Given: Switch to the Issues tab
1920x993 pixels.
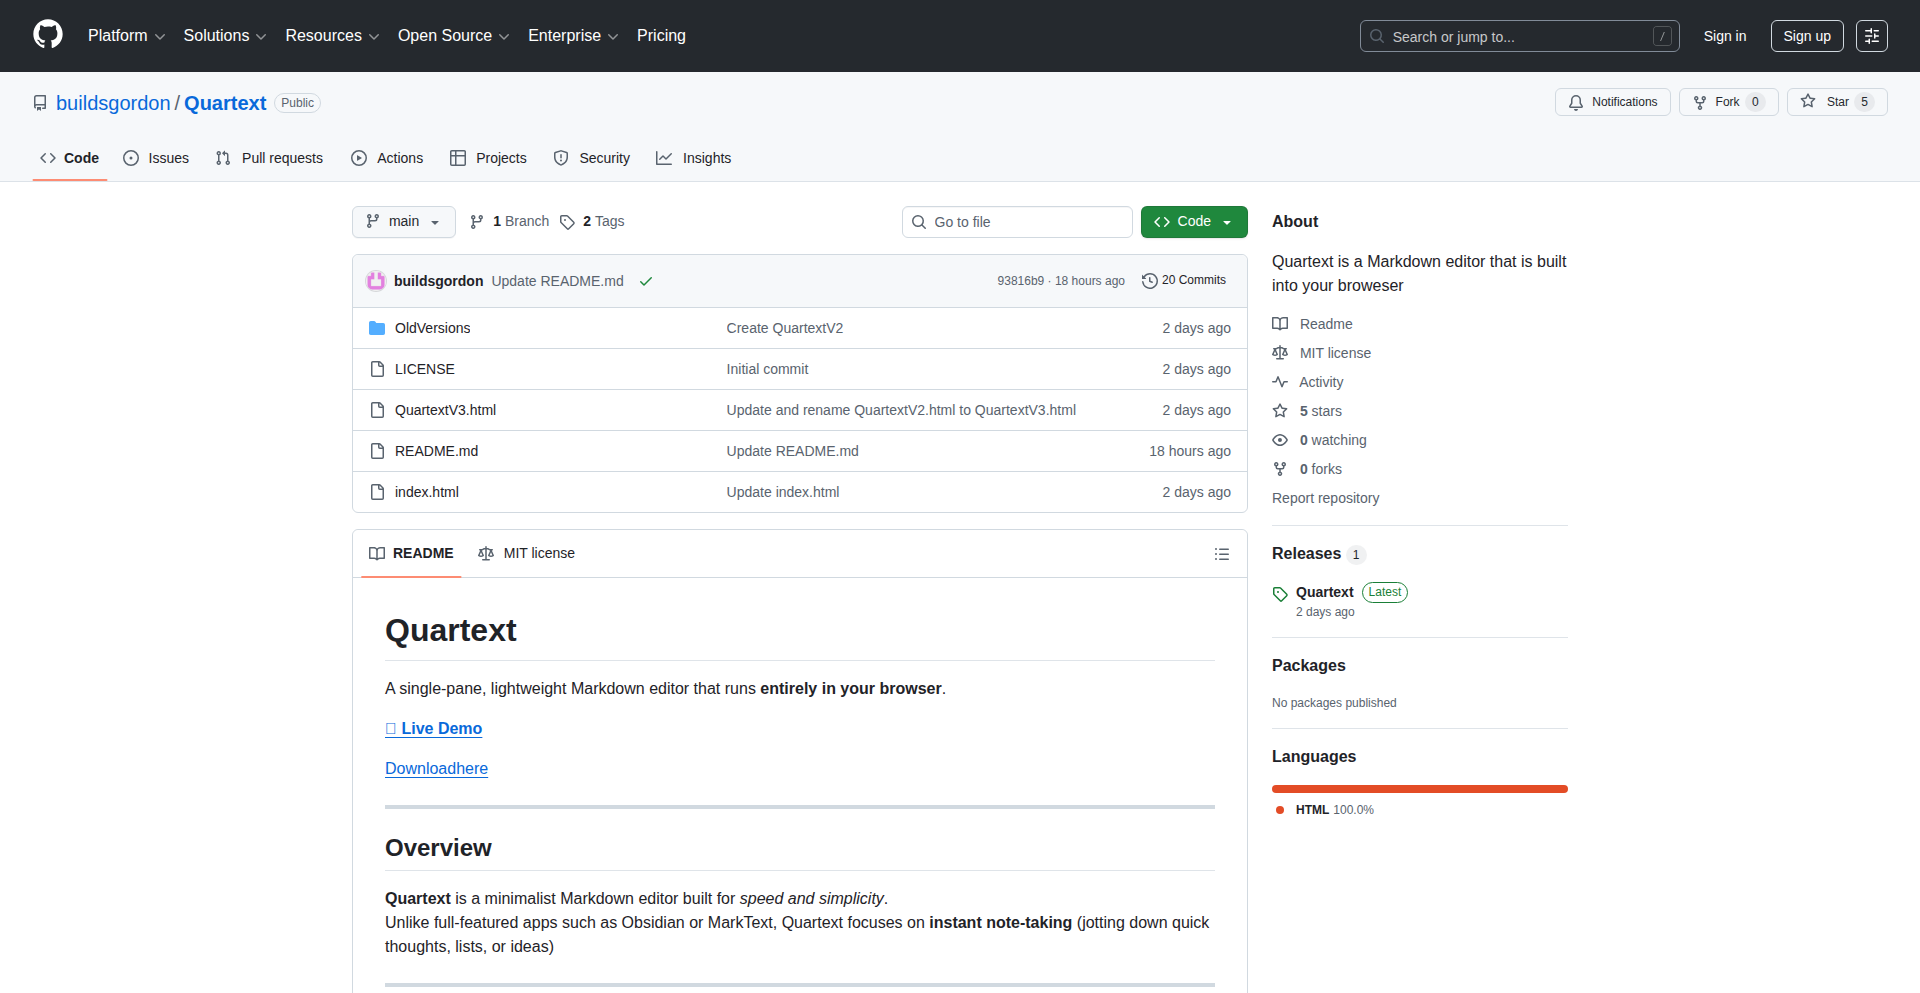Looking at the screenshot, I should tap(156, 158).
